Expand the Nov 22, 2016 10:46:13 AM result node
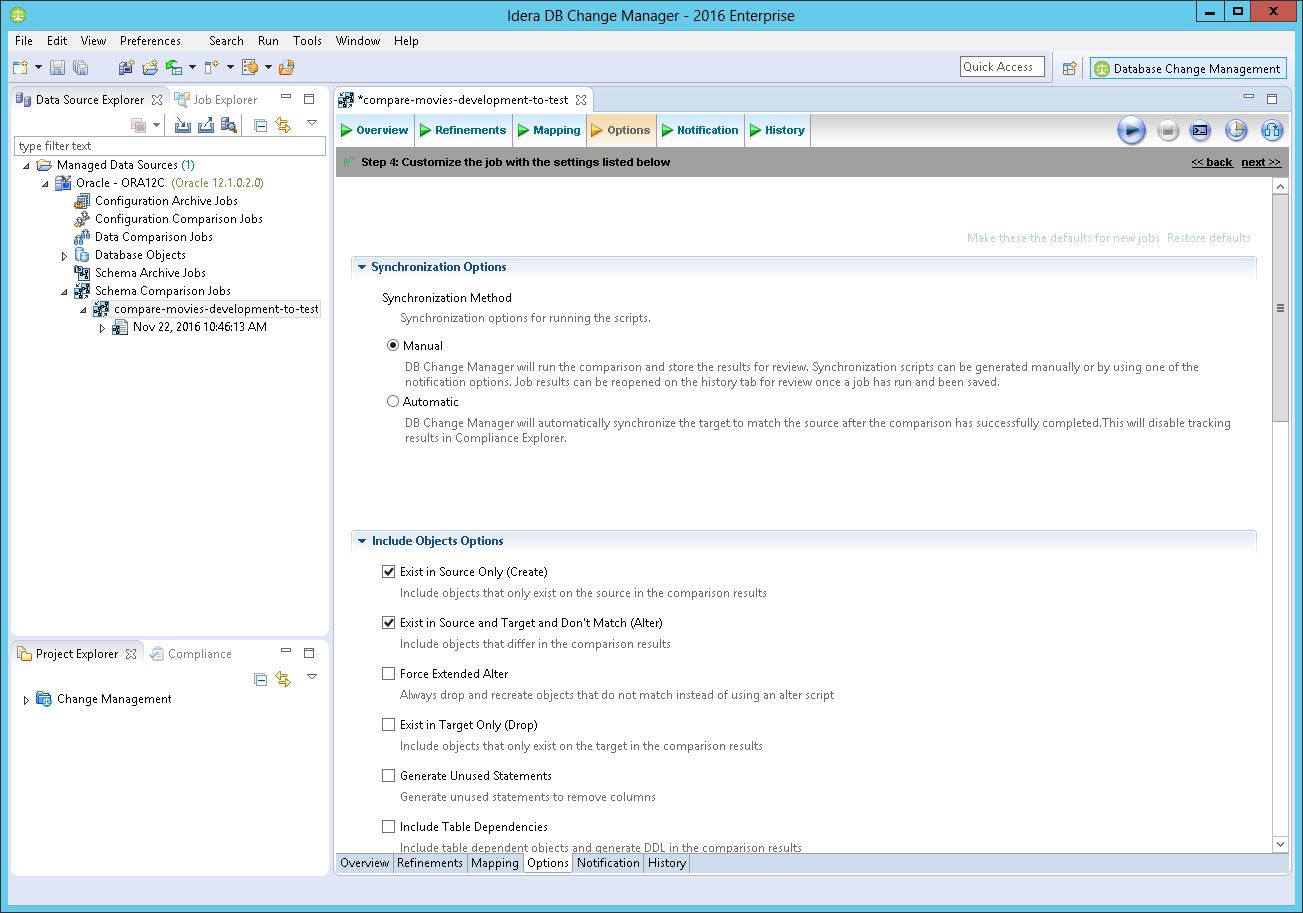Viewport: 1303px width, 913px height. pyautogui.click(x=102, y=328)
